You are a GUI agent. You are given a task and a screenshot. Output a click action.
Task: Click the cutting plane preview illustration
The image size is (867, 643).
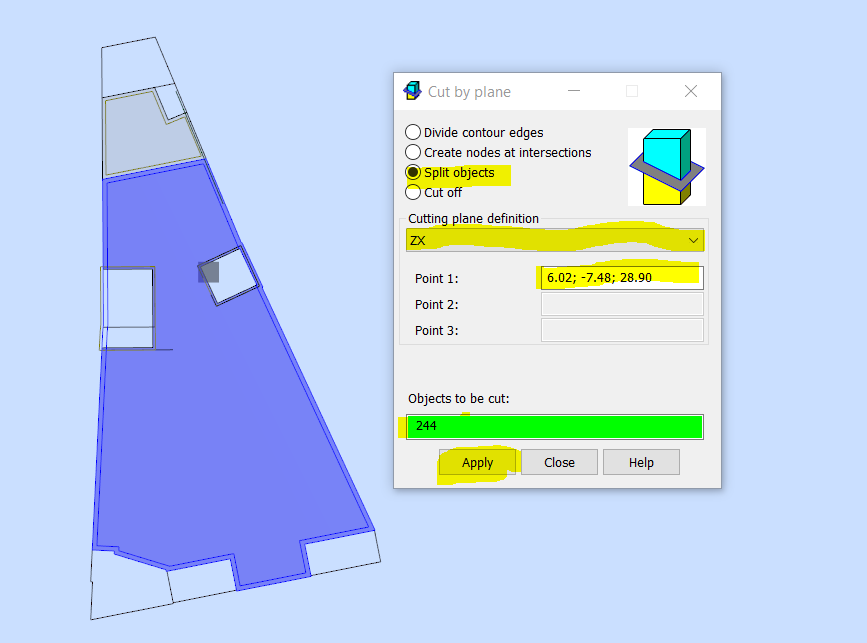[x=666, y=168]
